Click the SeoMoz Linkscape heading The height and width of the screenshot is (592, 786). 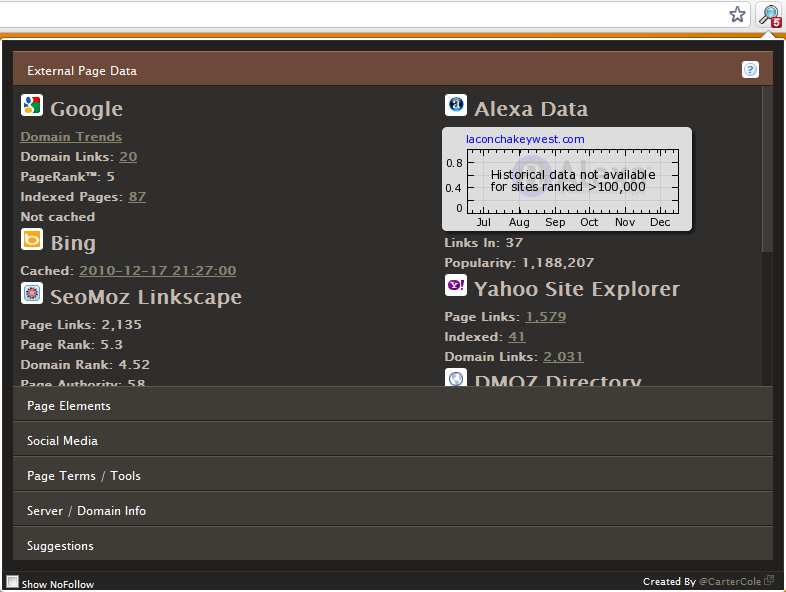click(146, 297)
